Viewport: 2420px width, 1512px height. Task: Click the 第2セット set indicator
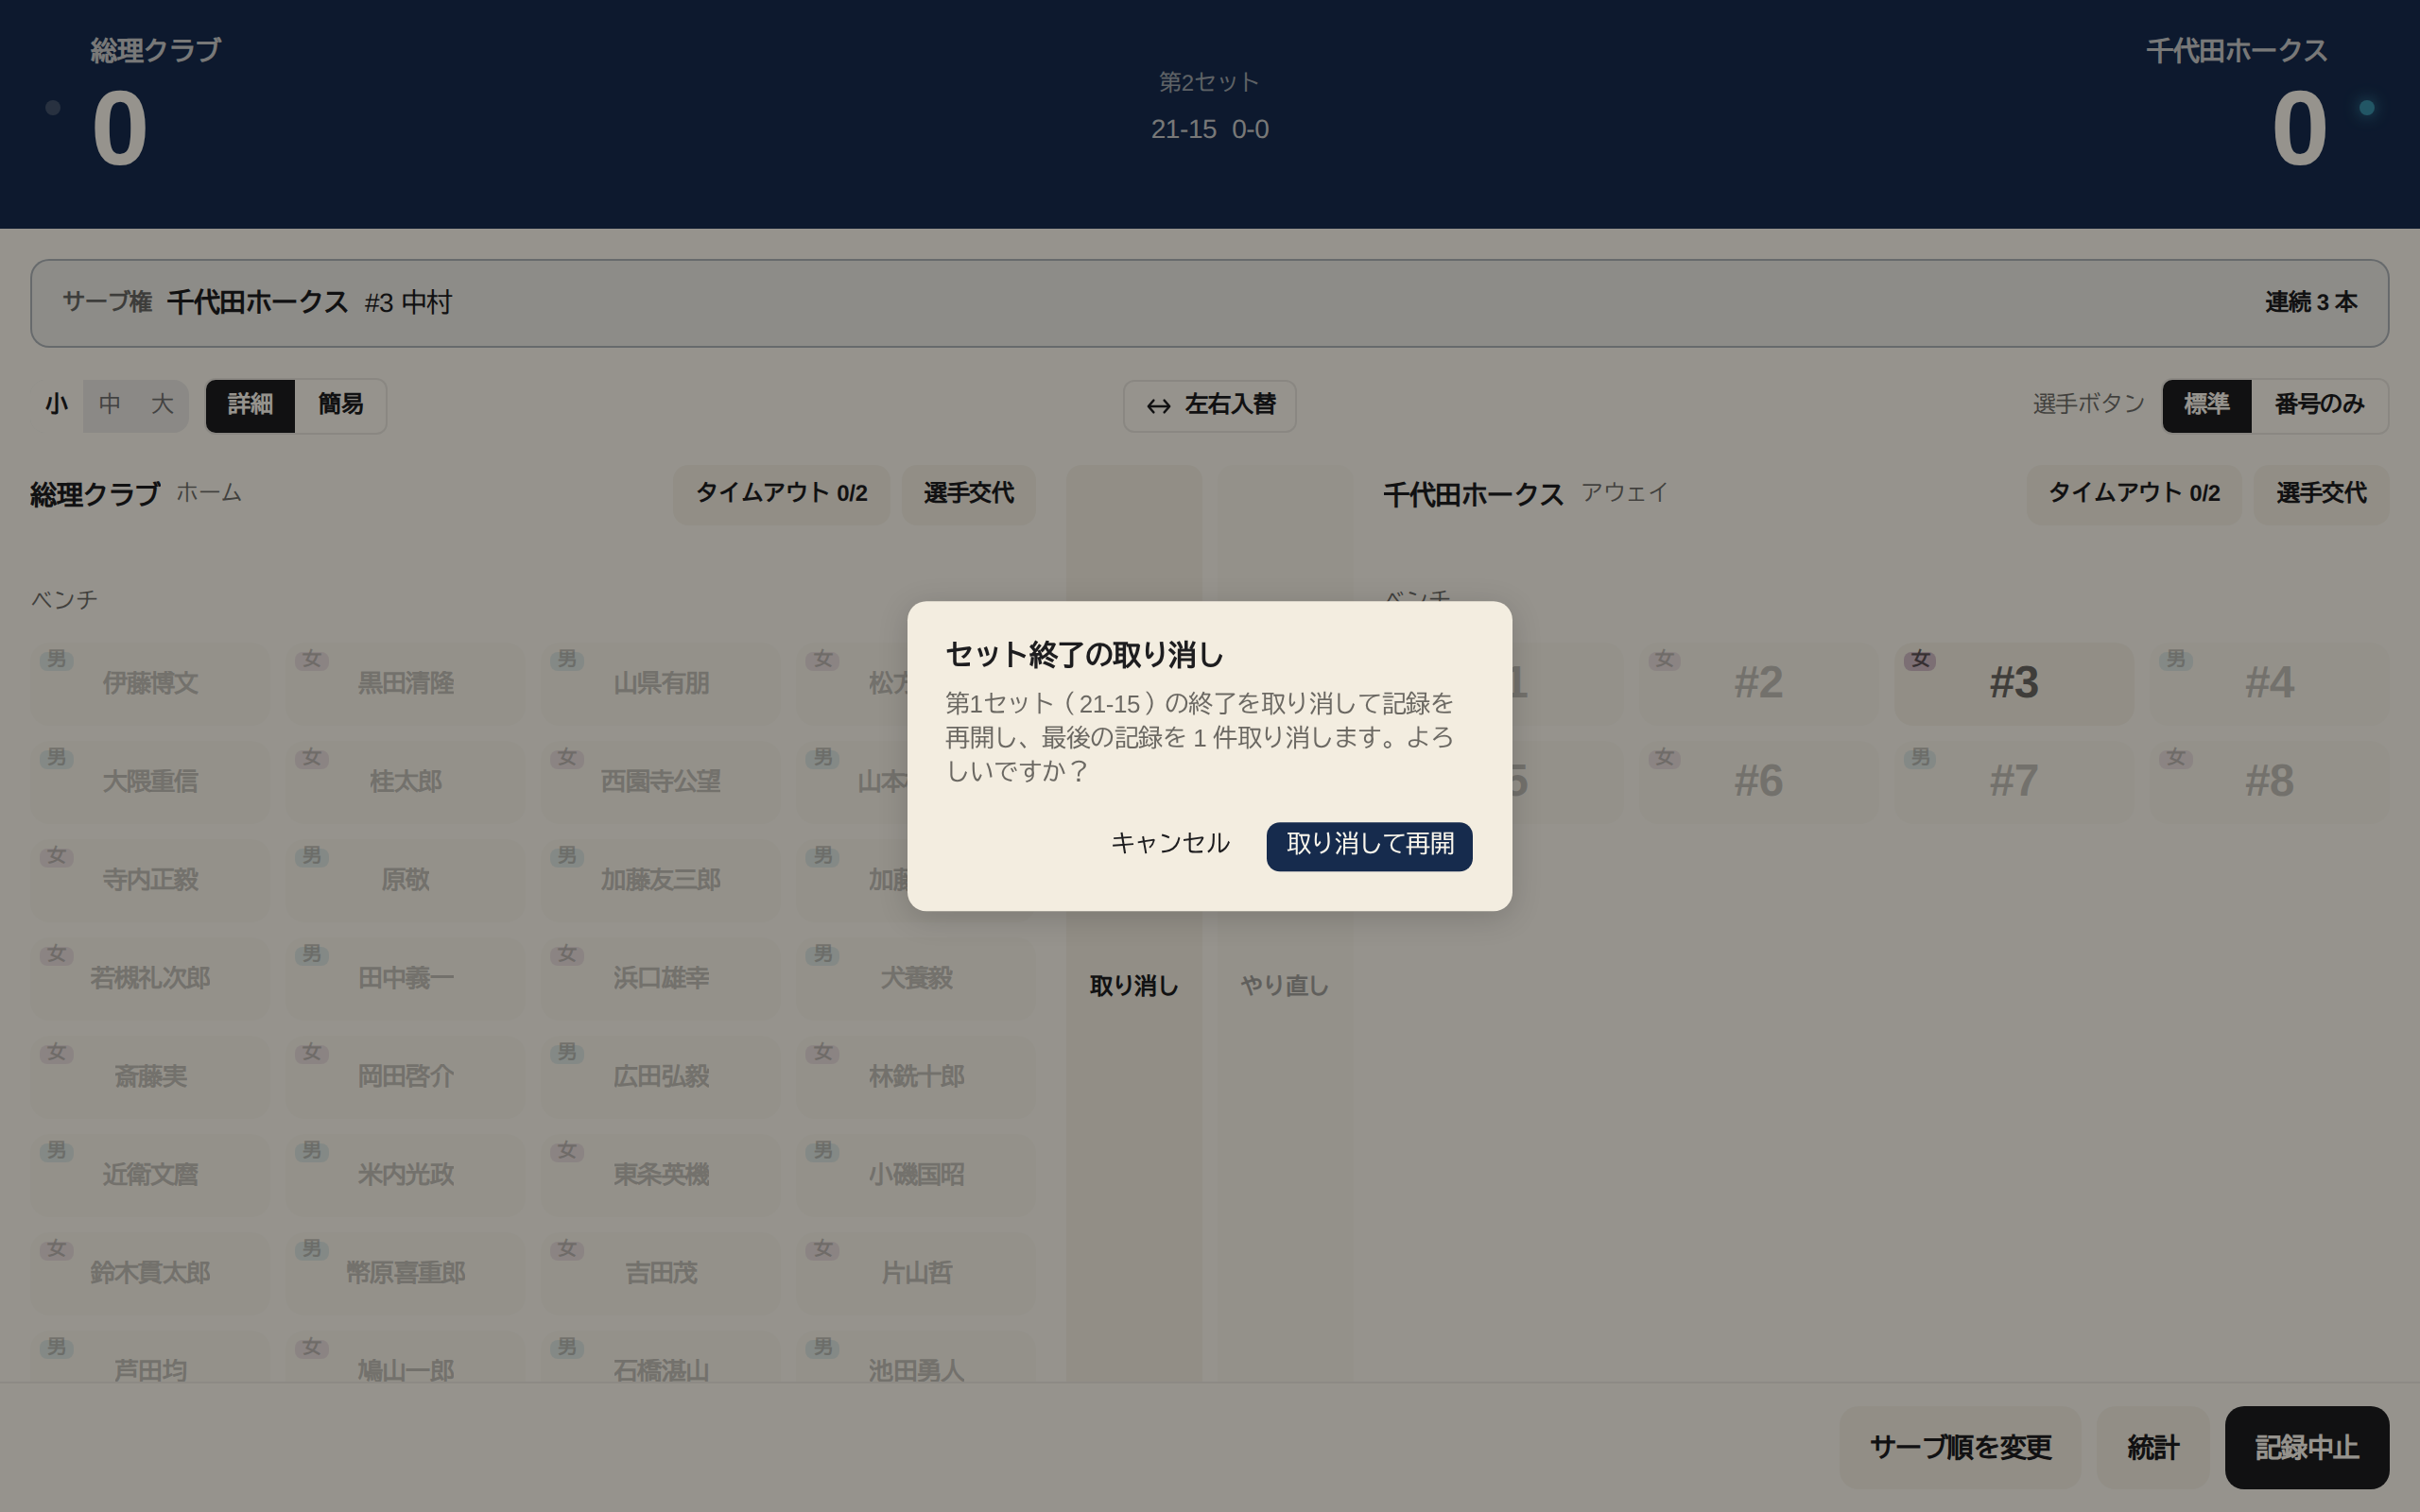(1209, 82)
